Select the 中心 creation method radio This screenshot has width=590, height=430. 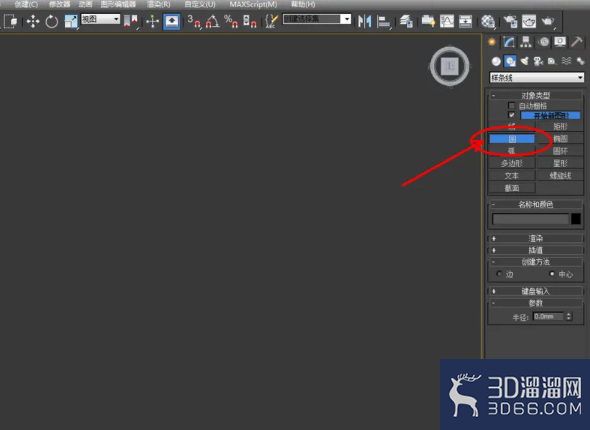coord(552,273)
